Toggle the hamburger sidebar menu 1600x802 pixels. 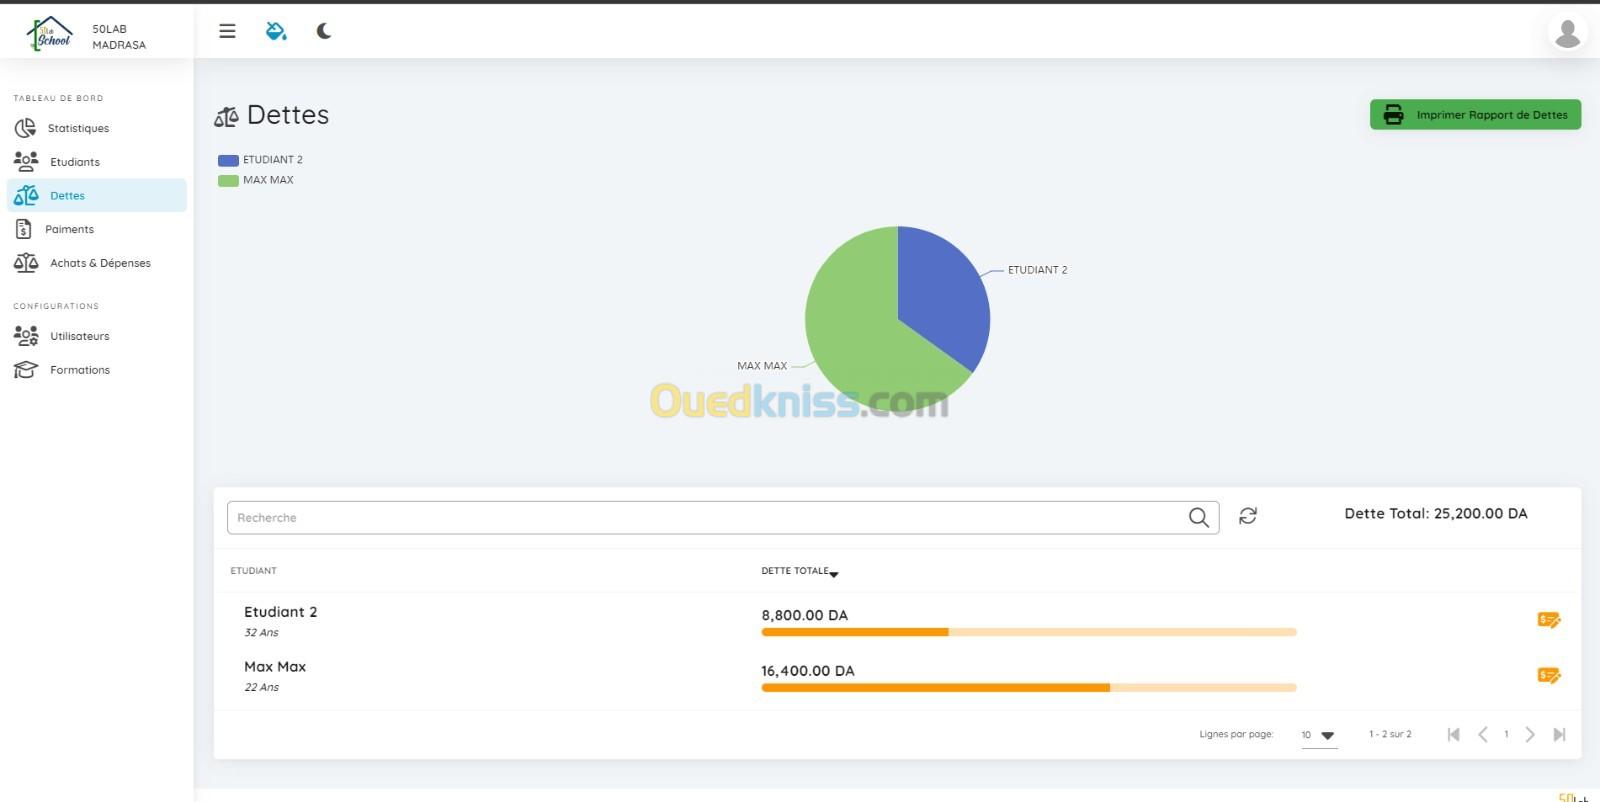tap(227, 31)
